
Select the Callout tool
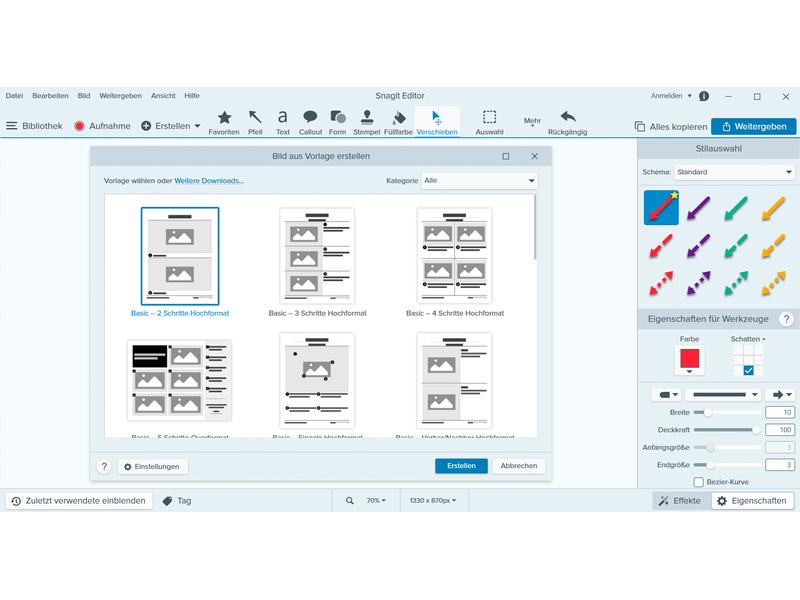click(x=310, y=122)
